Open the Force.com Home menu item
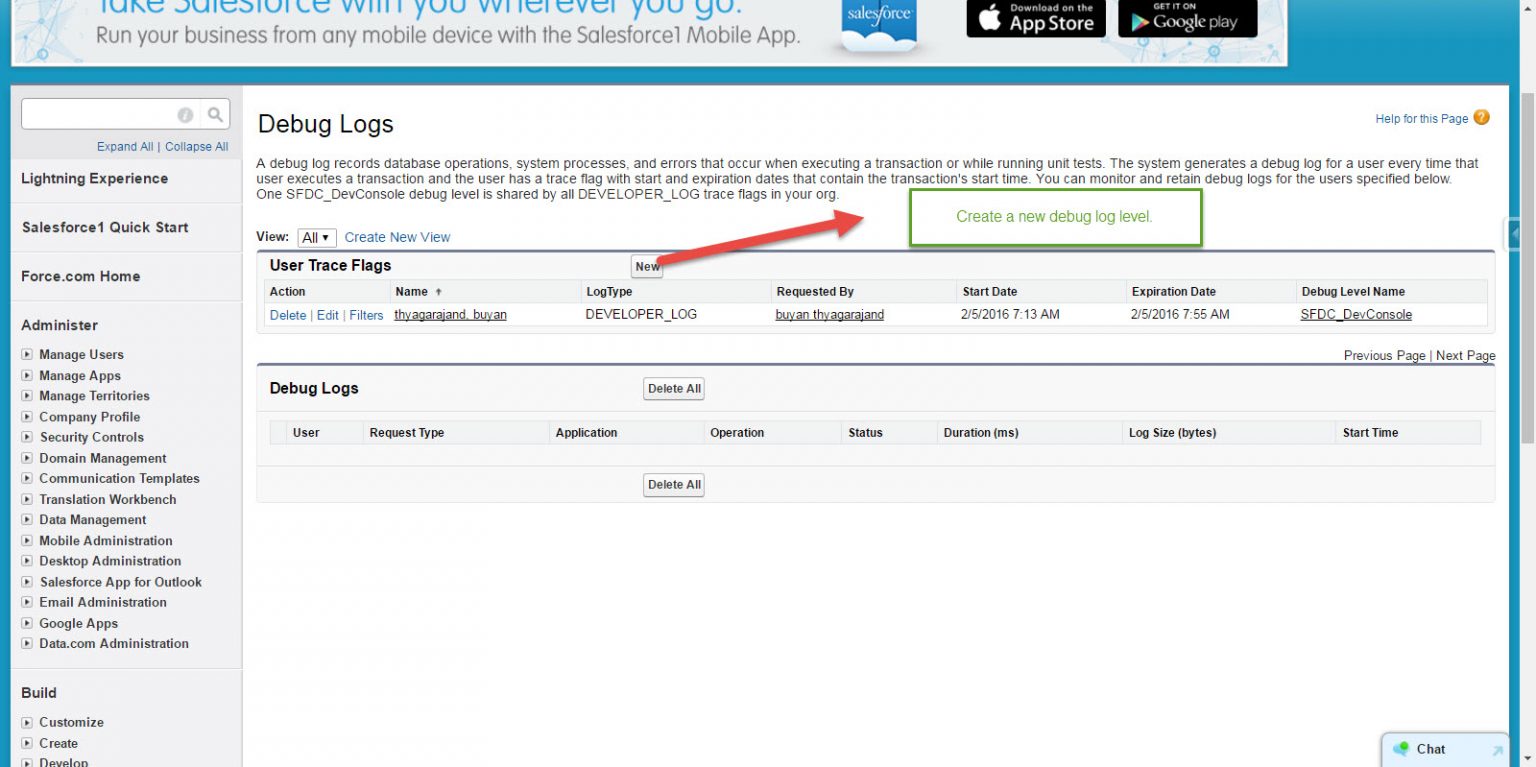Image resolution: width=1536 pixels, height=767 pixels. (x=81, y=276)
